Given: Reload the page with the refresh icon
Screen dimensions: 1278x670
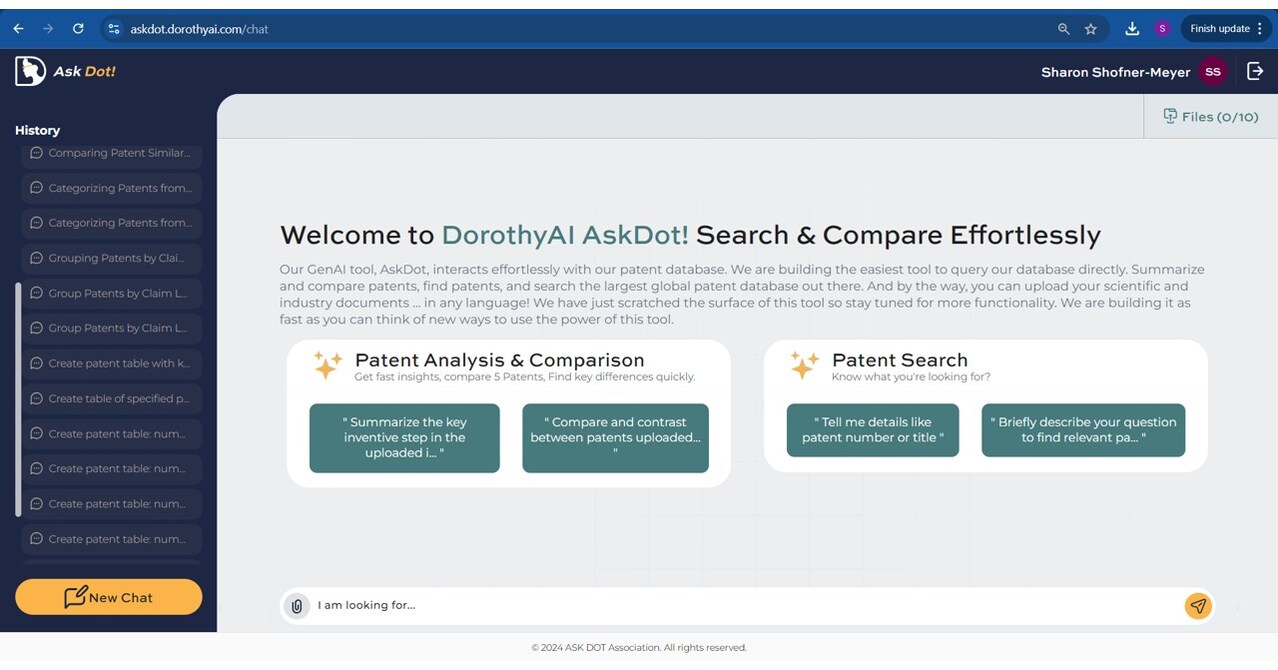Looking at the screenshot, I should (x=78, y=29).
